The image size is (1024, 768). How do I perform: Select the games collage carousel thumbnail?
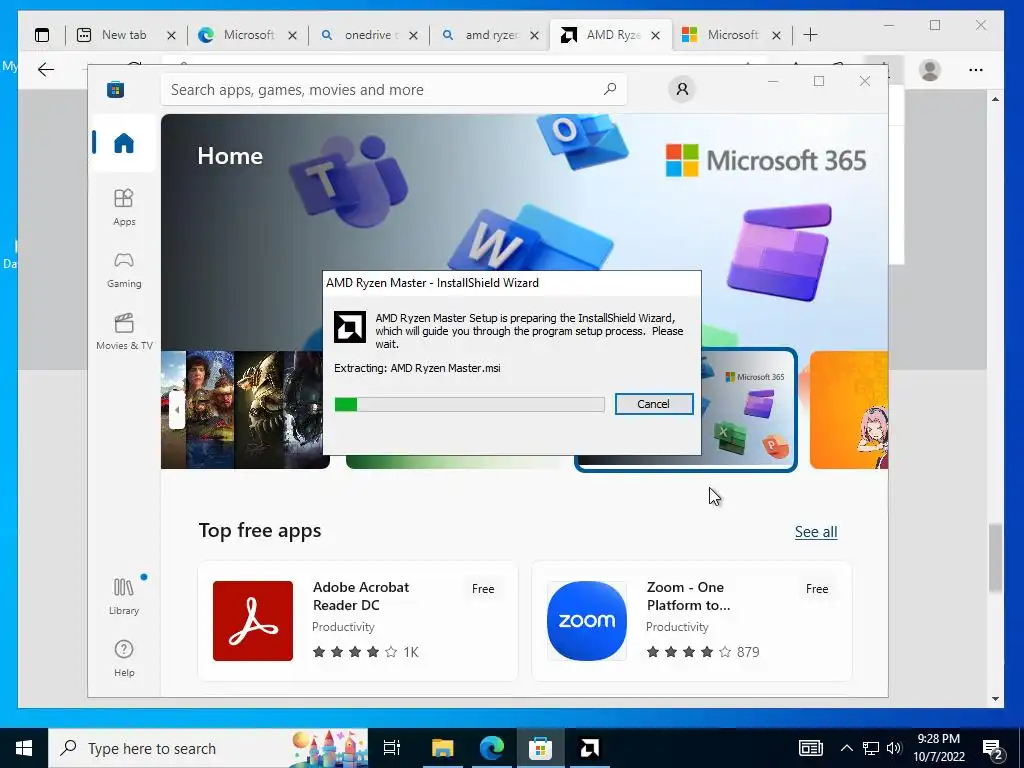(x=245, y=409)
